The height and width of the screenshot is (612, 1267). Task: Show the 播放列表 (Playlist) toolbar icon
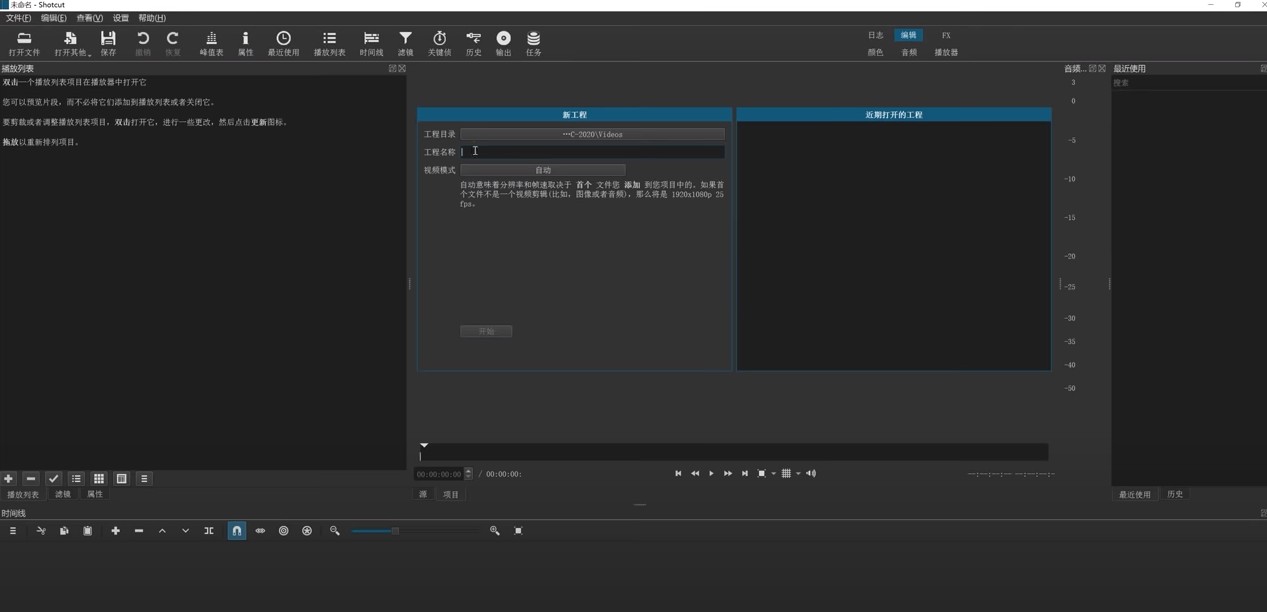pyautogui.click(x=329, y=43)
